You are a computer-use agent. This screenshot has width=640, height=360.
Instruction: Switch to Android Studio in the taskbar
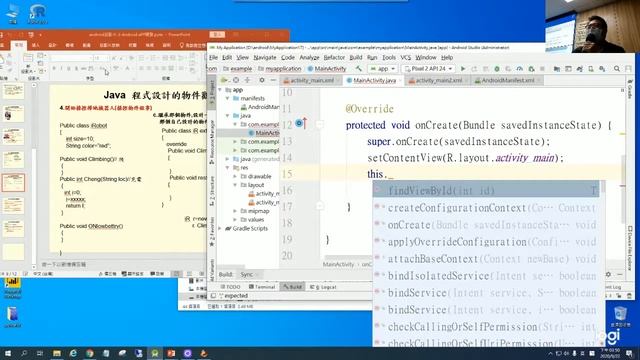point(155,353)
